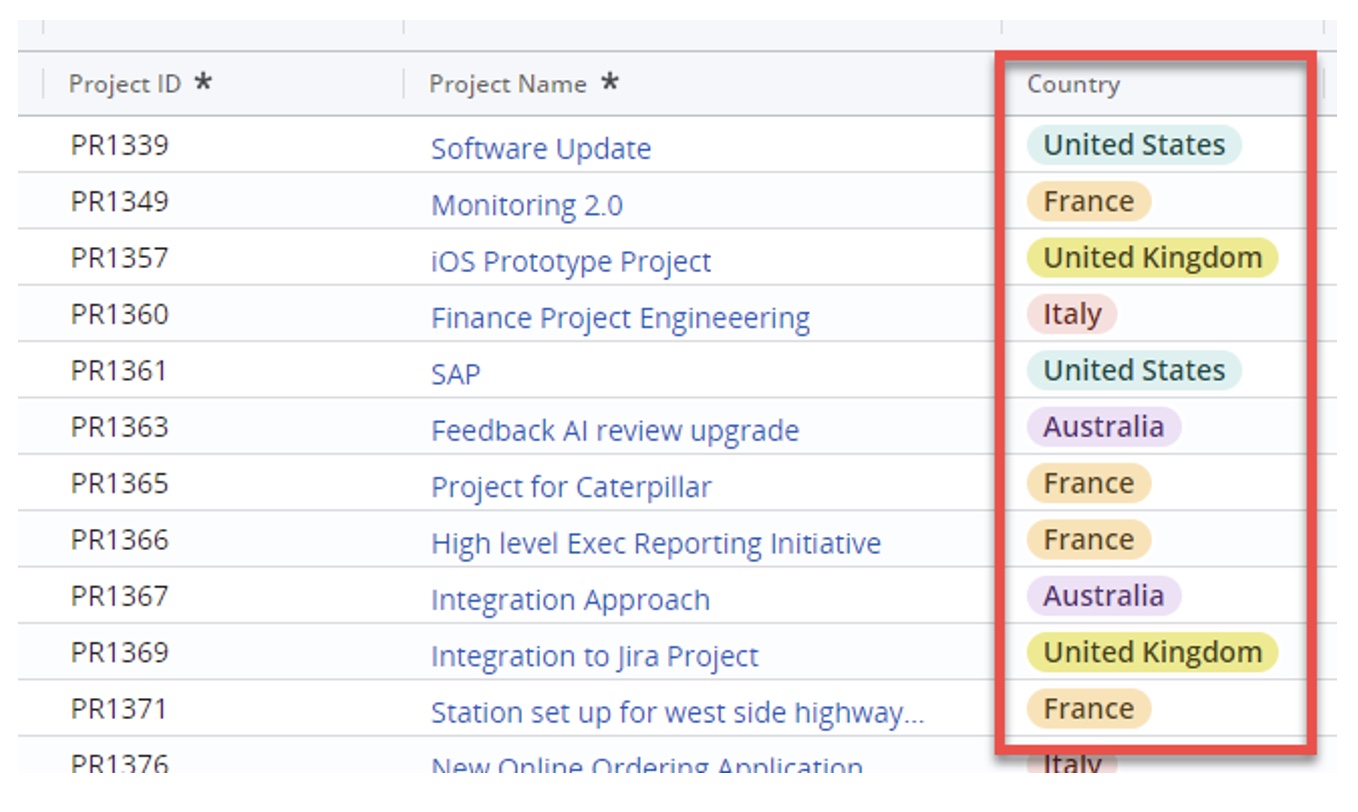Open the iOS Prototype Project link
Viewport: 1358px width, 812px height.
click(x=570, y=262)
